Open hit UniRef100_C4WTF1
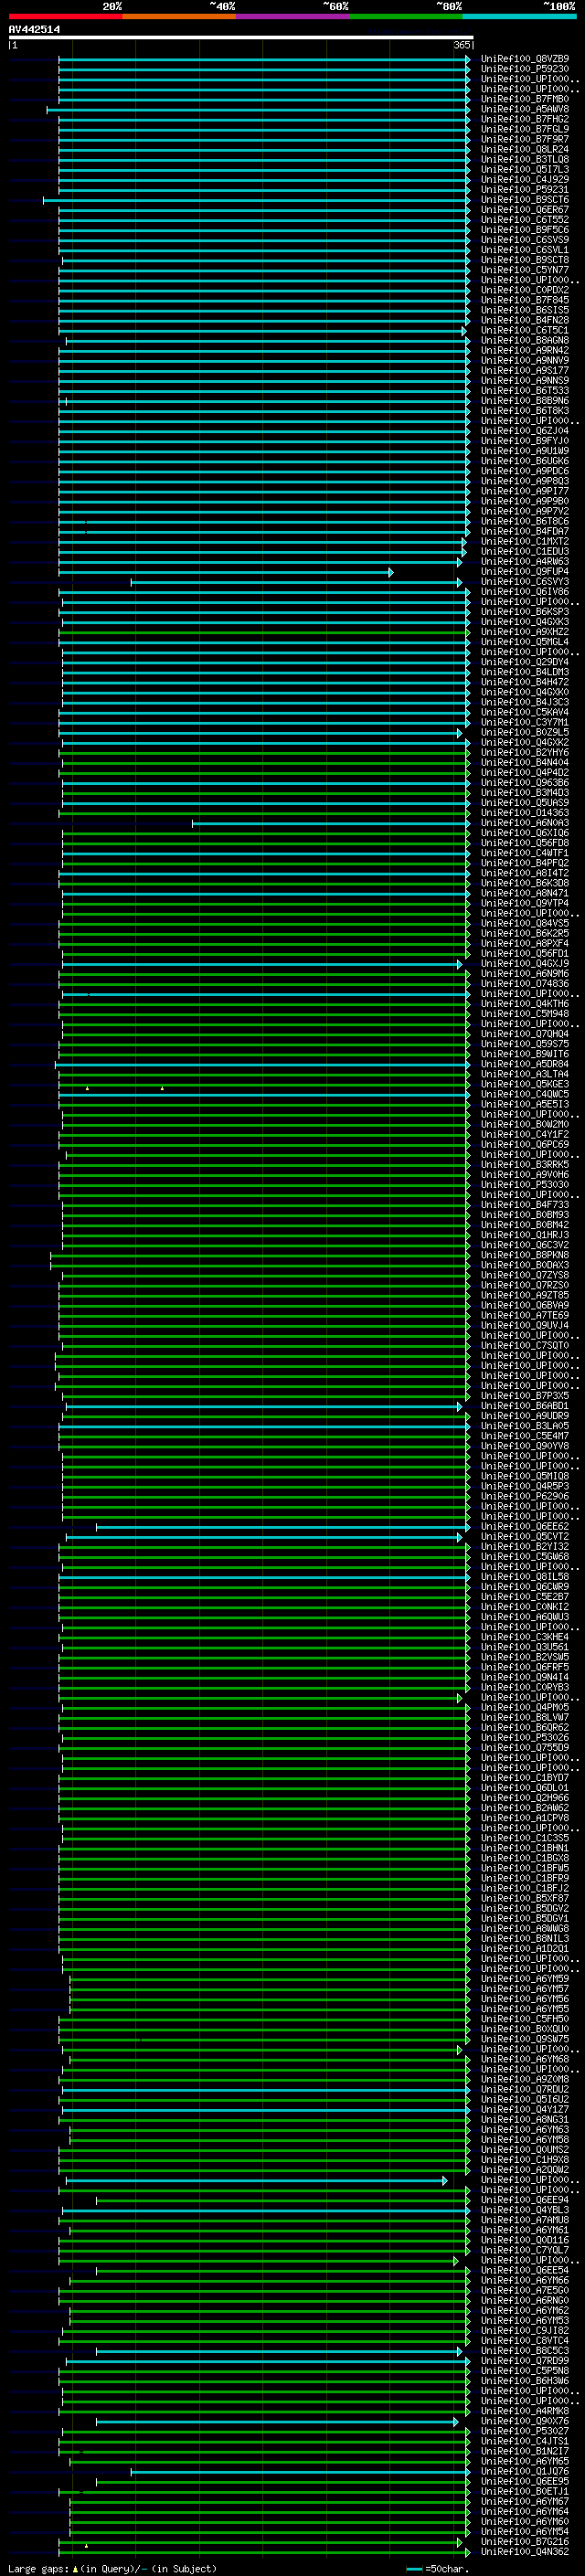Viewport: 585px width, 2576px height. pyautogui.click(x=525, y=853)
